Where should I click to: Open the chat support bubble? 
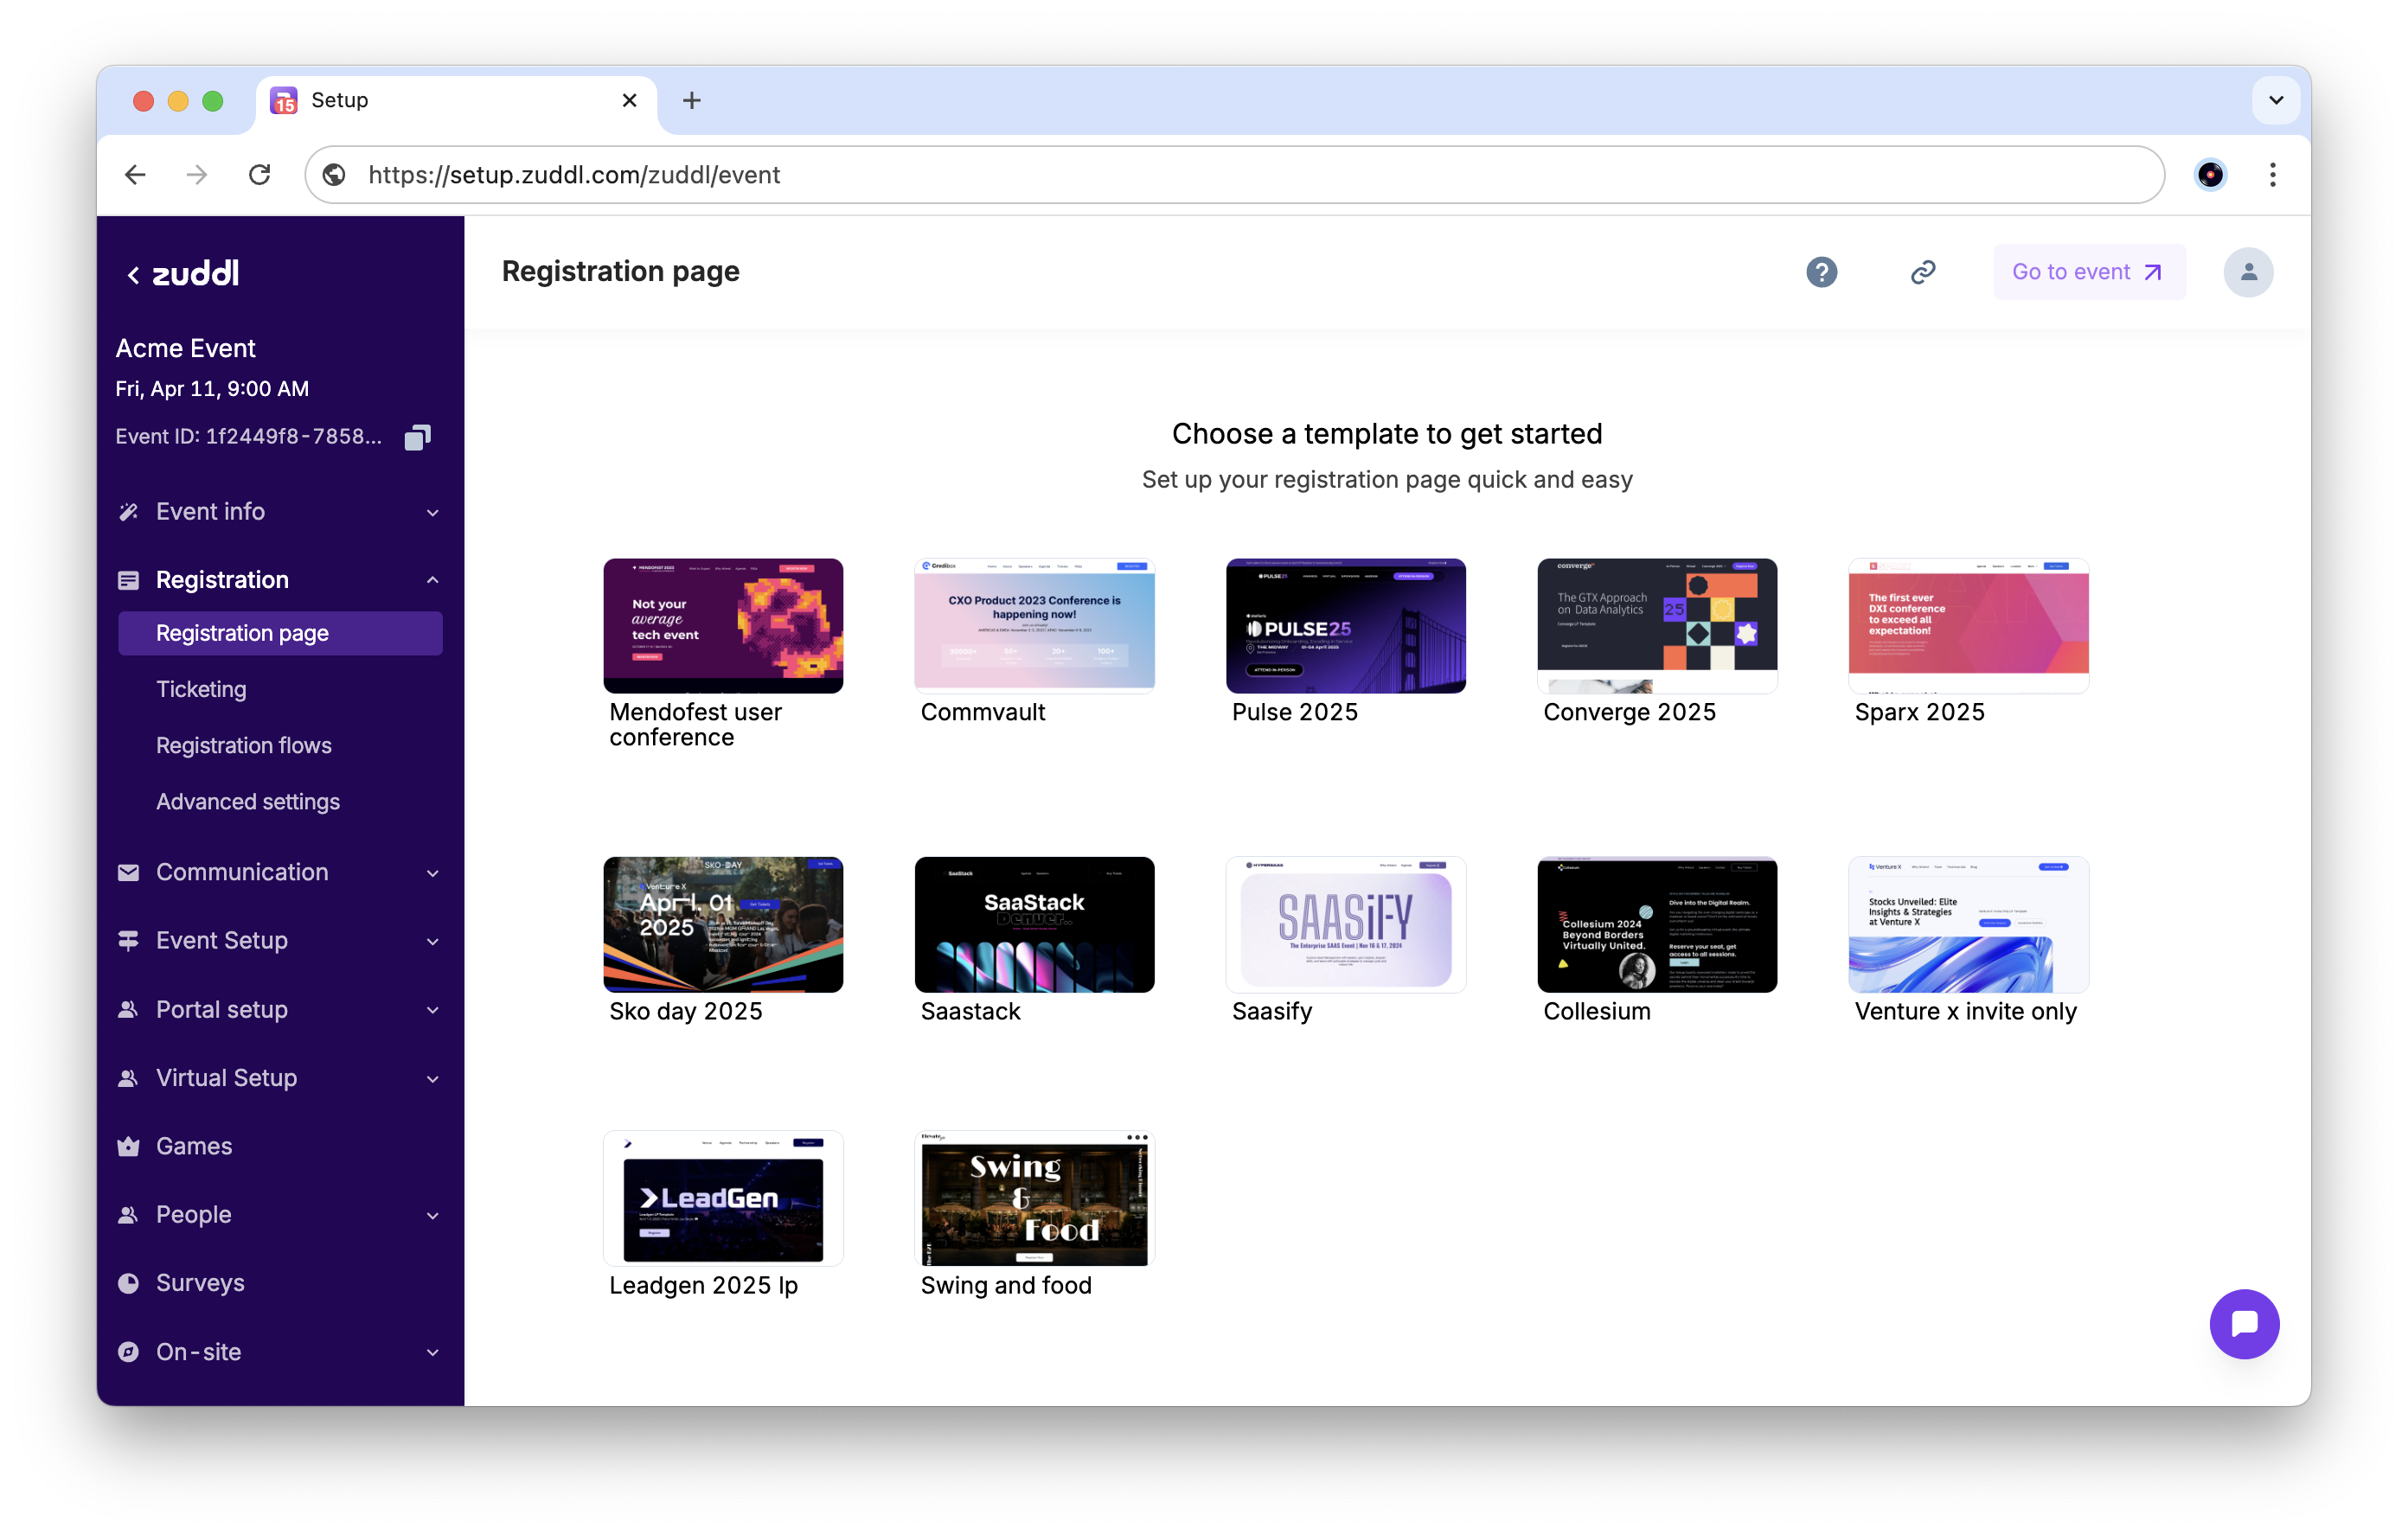tap(2243, 1323)
